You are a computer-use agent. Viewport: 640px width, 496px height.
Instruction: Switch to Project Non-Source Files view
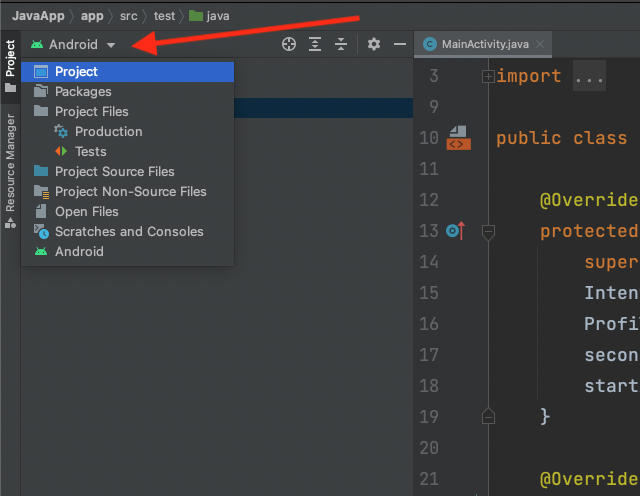(127, 191)
